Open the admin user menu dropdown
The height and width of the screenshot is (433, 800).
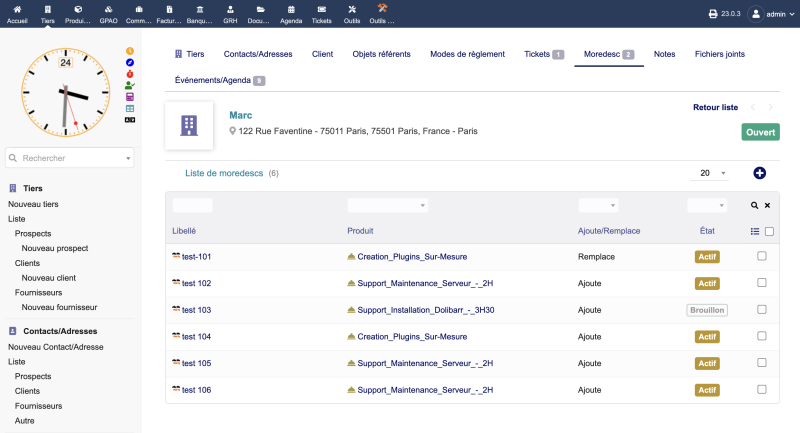click(771, 14)
